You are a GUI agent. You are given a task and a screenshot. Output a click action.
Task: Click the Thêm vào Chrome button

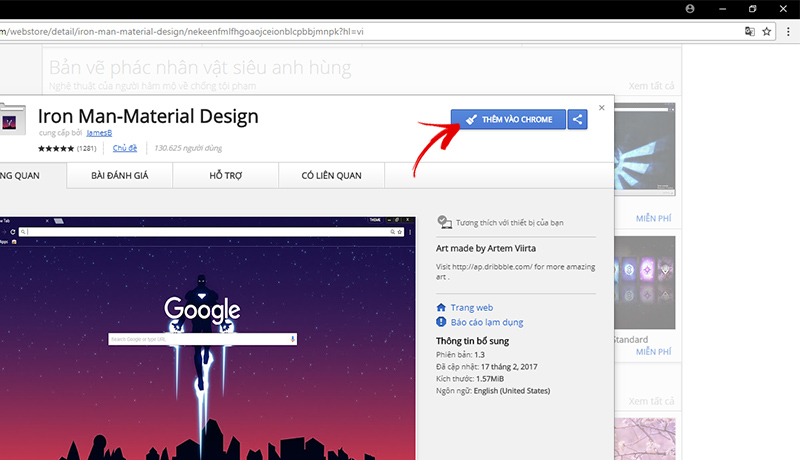point(508,119)
